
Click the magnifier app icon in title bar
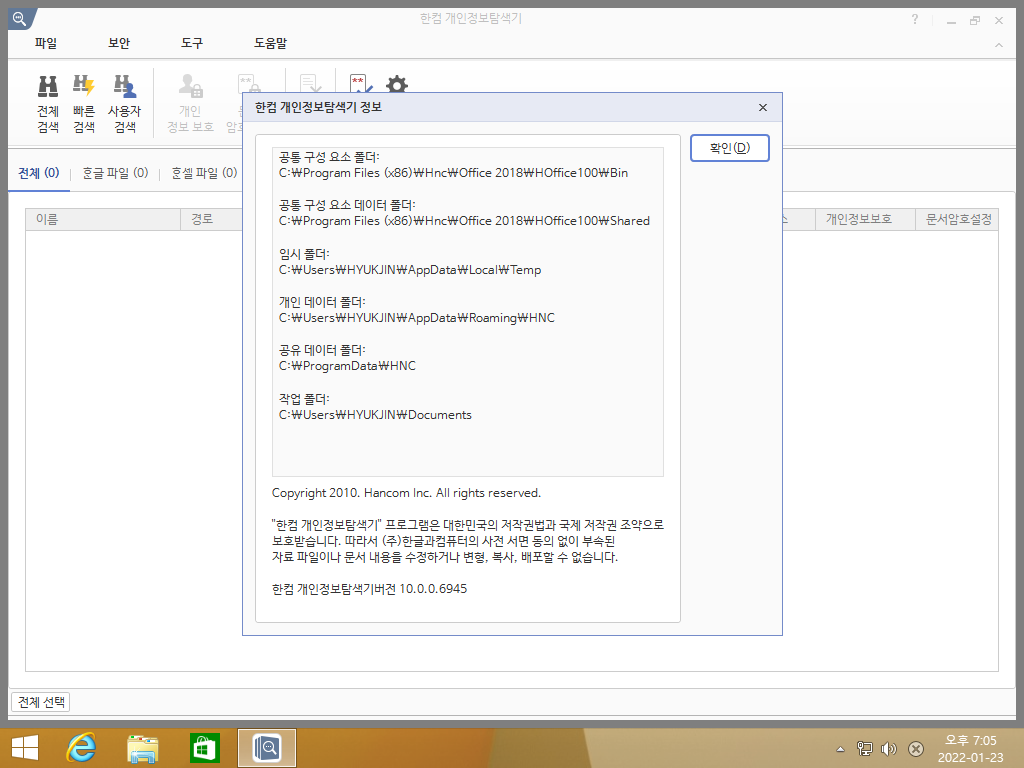tap(20, 19)
